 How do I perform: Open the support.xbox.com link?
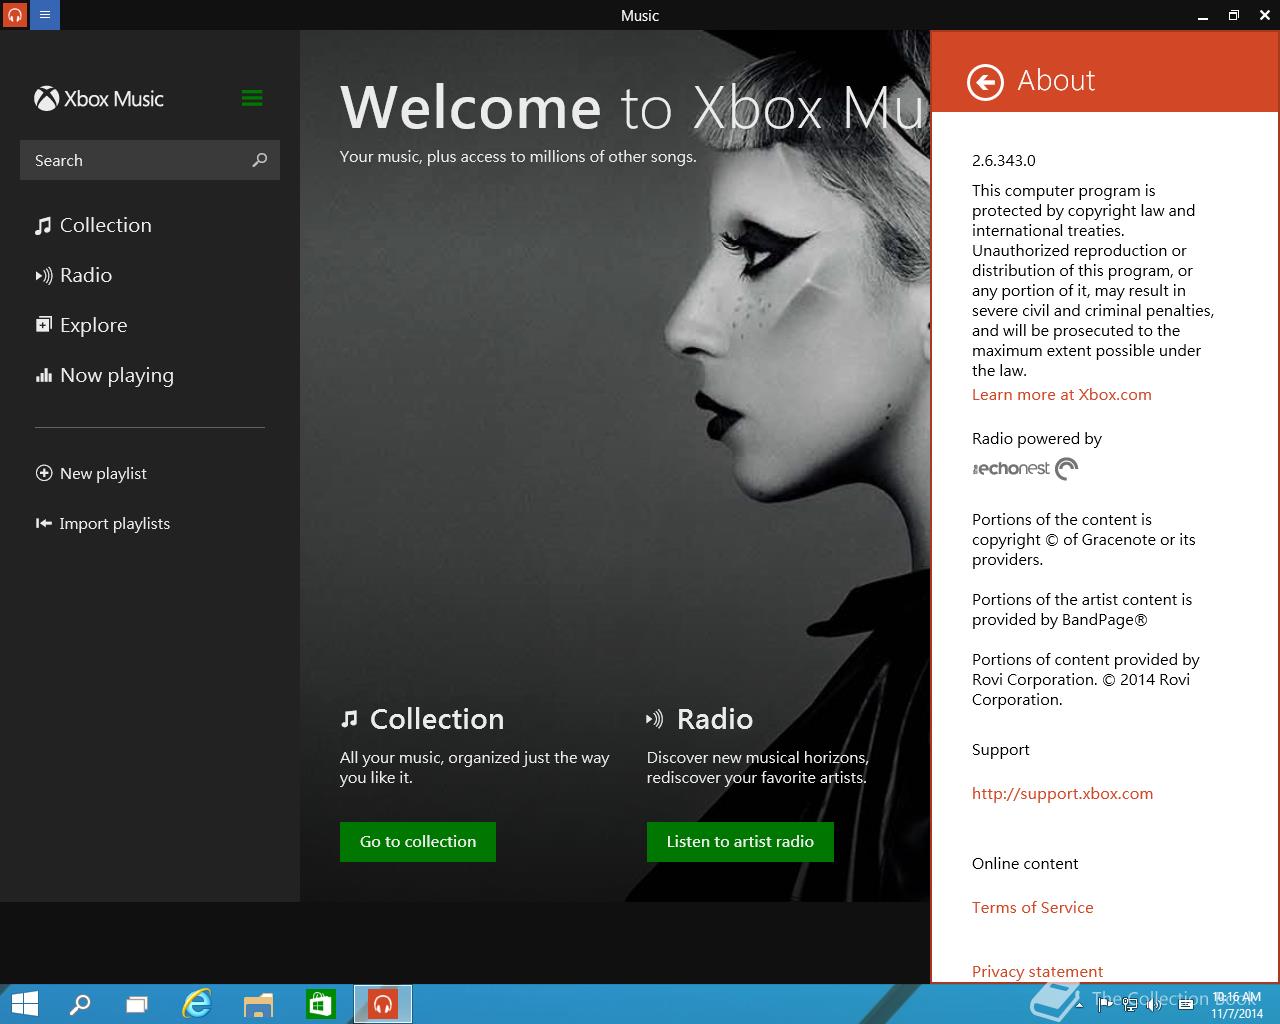[x=1062, y=793]
